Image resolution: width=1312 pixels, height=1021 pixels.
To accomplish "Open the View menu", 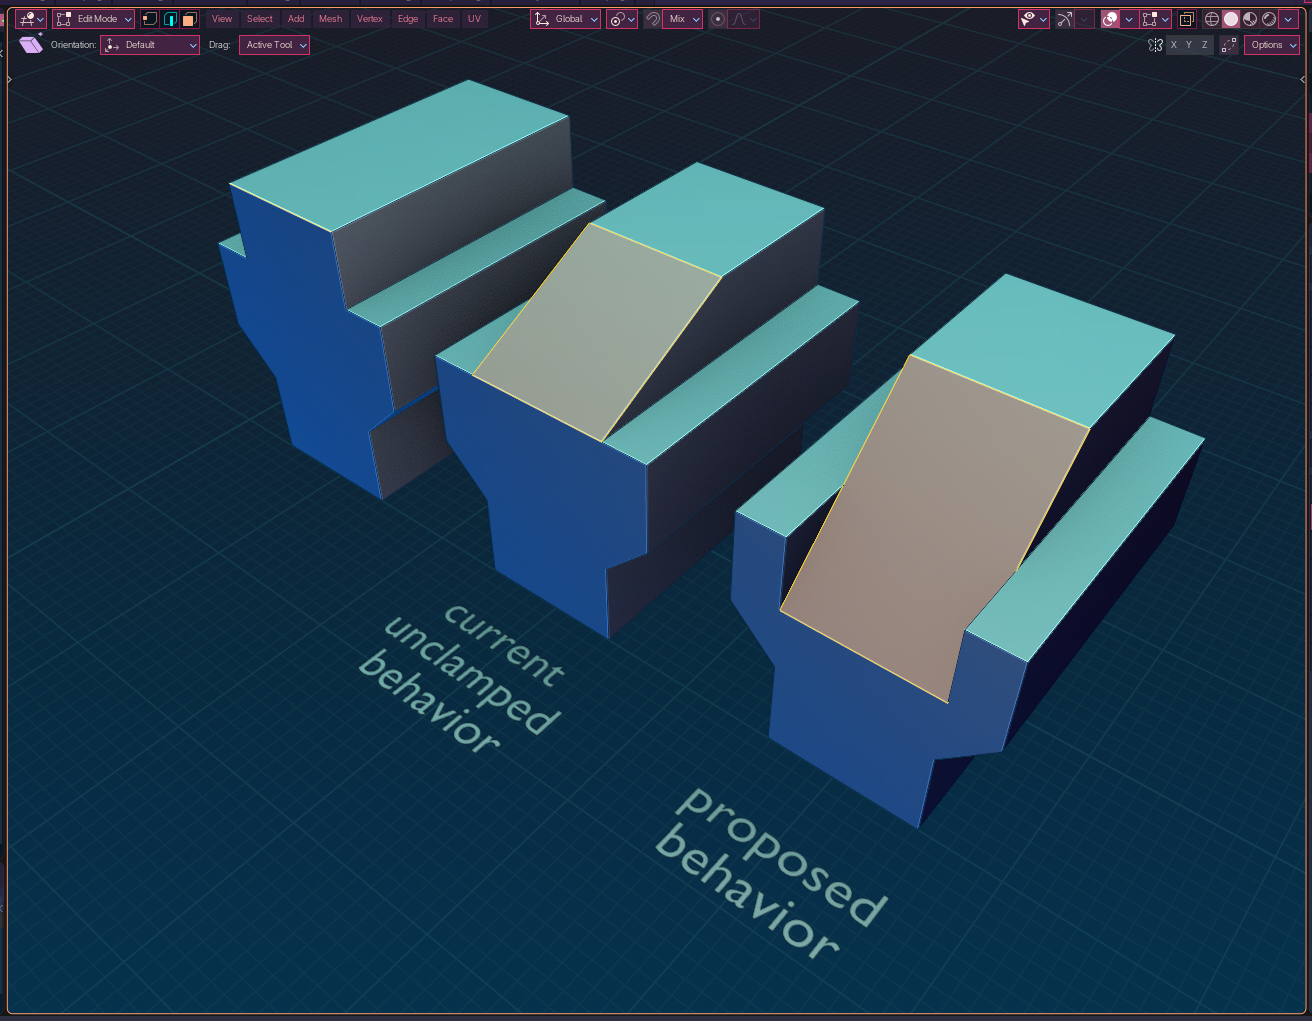I will click(222, 19).
